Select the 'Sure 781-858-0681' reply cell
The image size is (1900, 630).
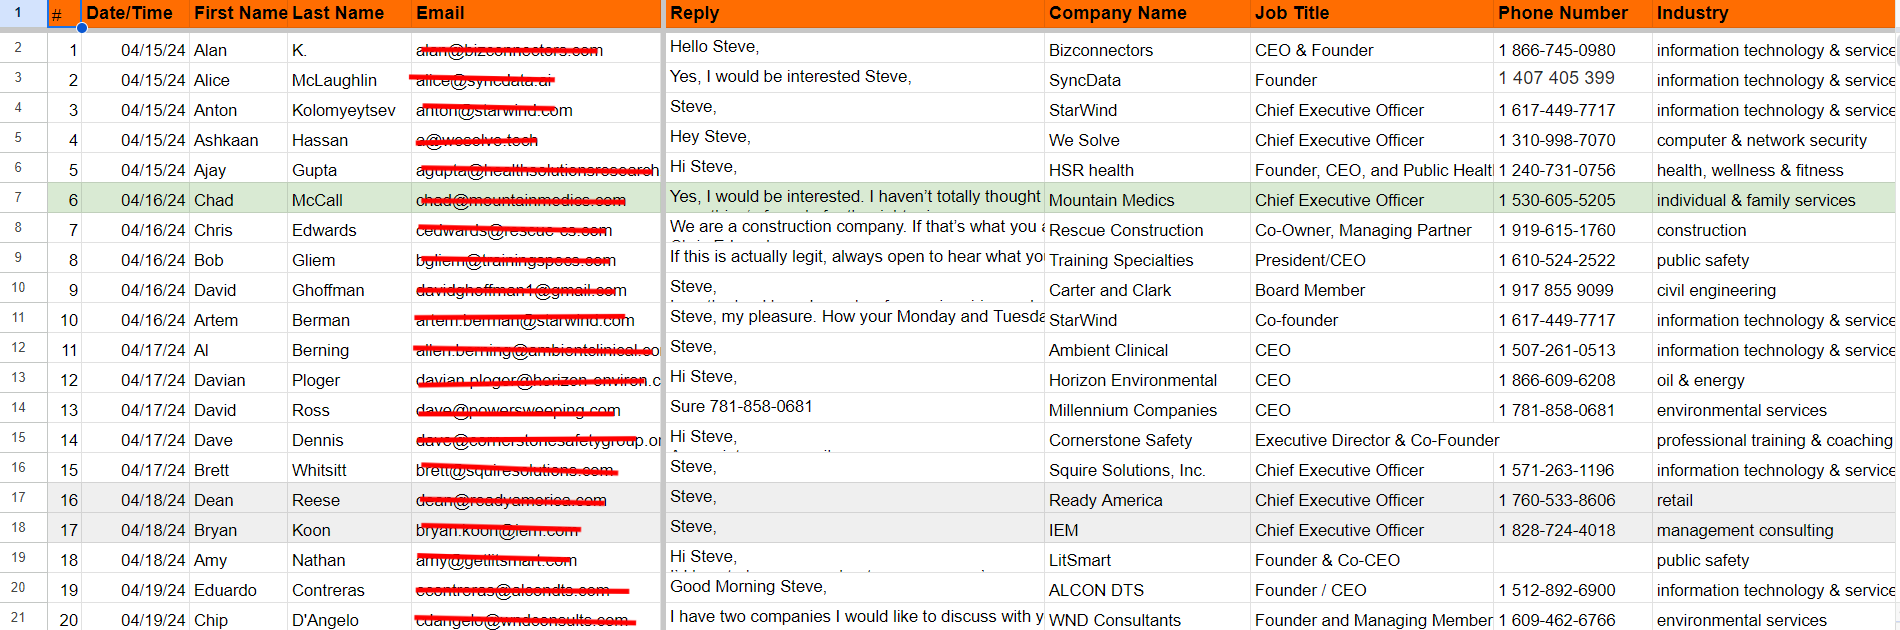(854, 407)
